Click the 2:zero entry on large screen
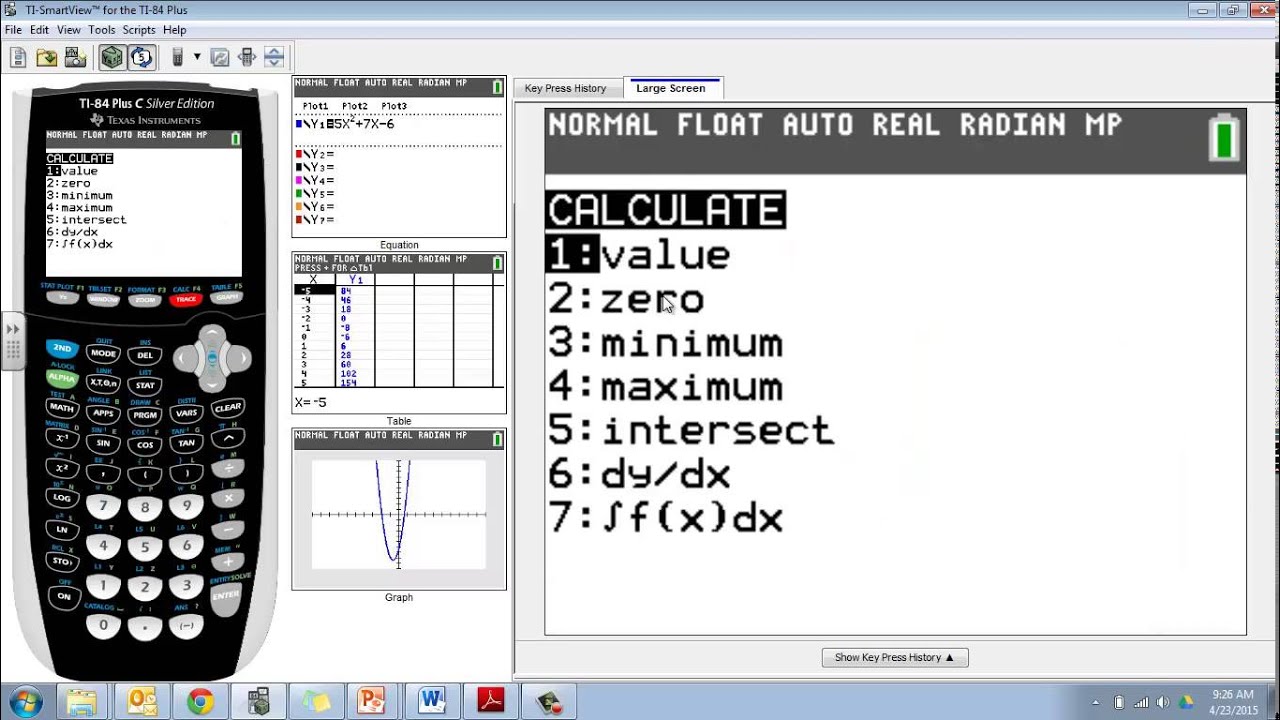 click(x=626, y=299)
